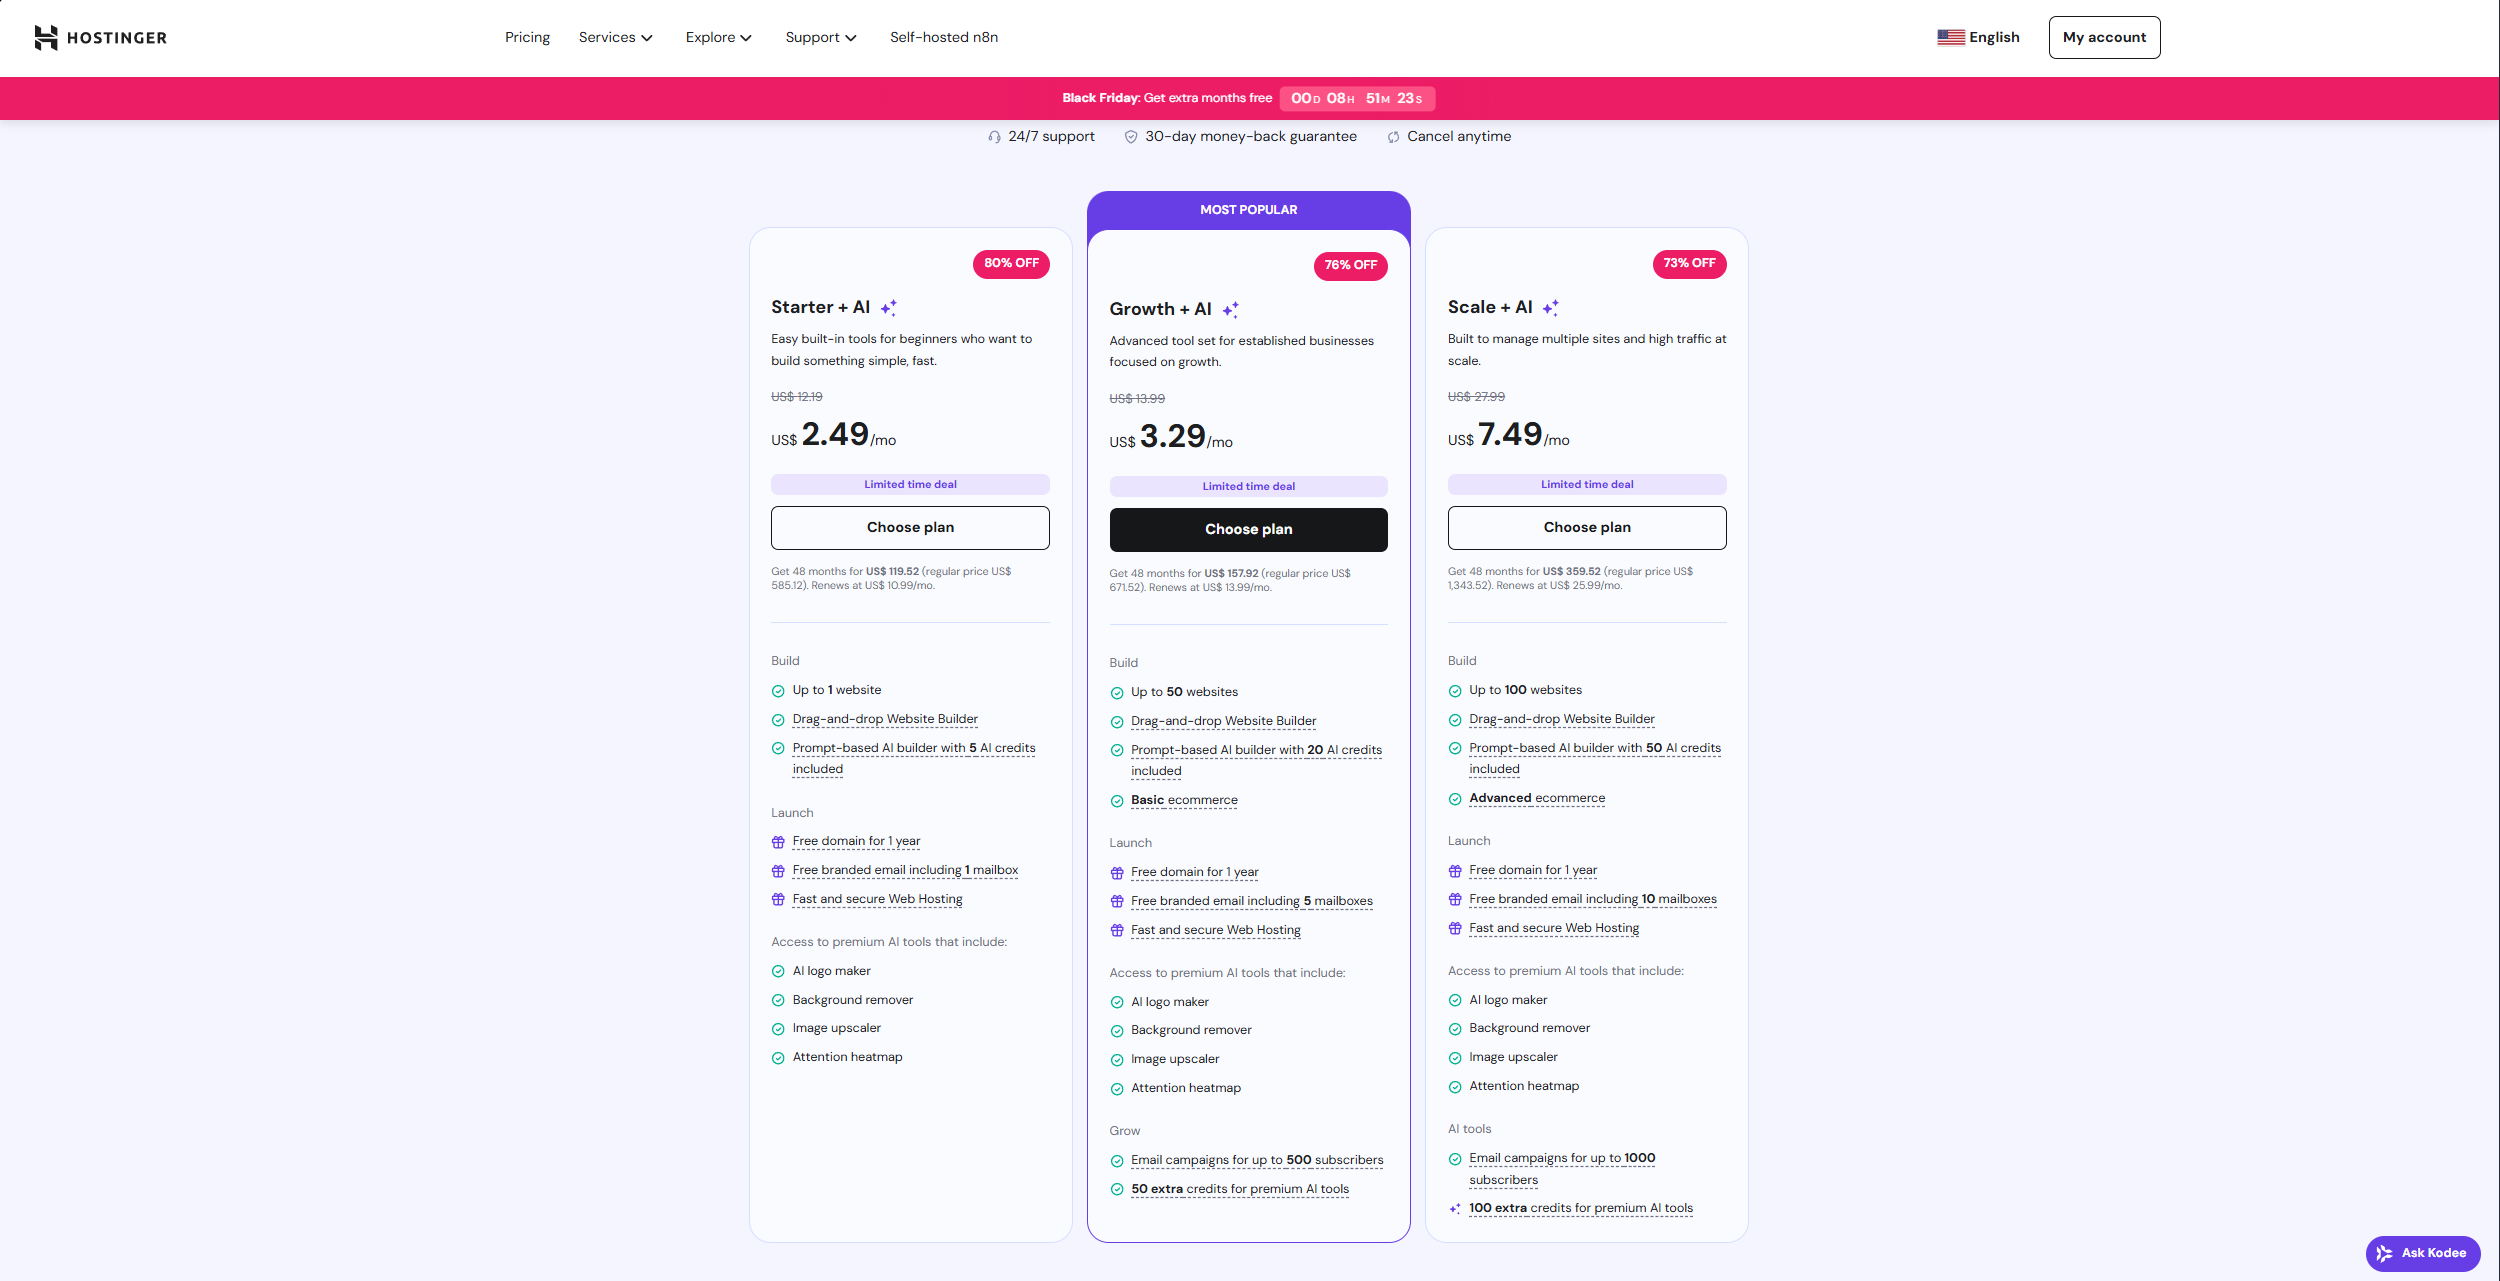This screenshot has height=1281, width=2500.
Task: Open the Support dropdown
Action: click(x=820, y=37)
